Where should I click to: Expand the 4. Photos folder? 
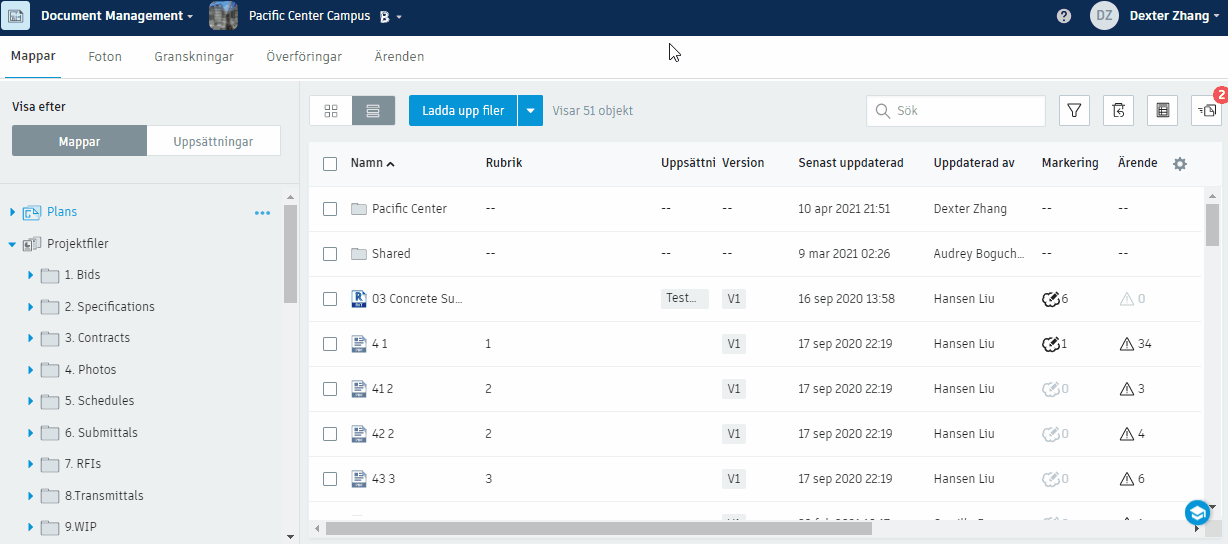31,370
